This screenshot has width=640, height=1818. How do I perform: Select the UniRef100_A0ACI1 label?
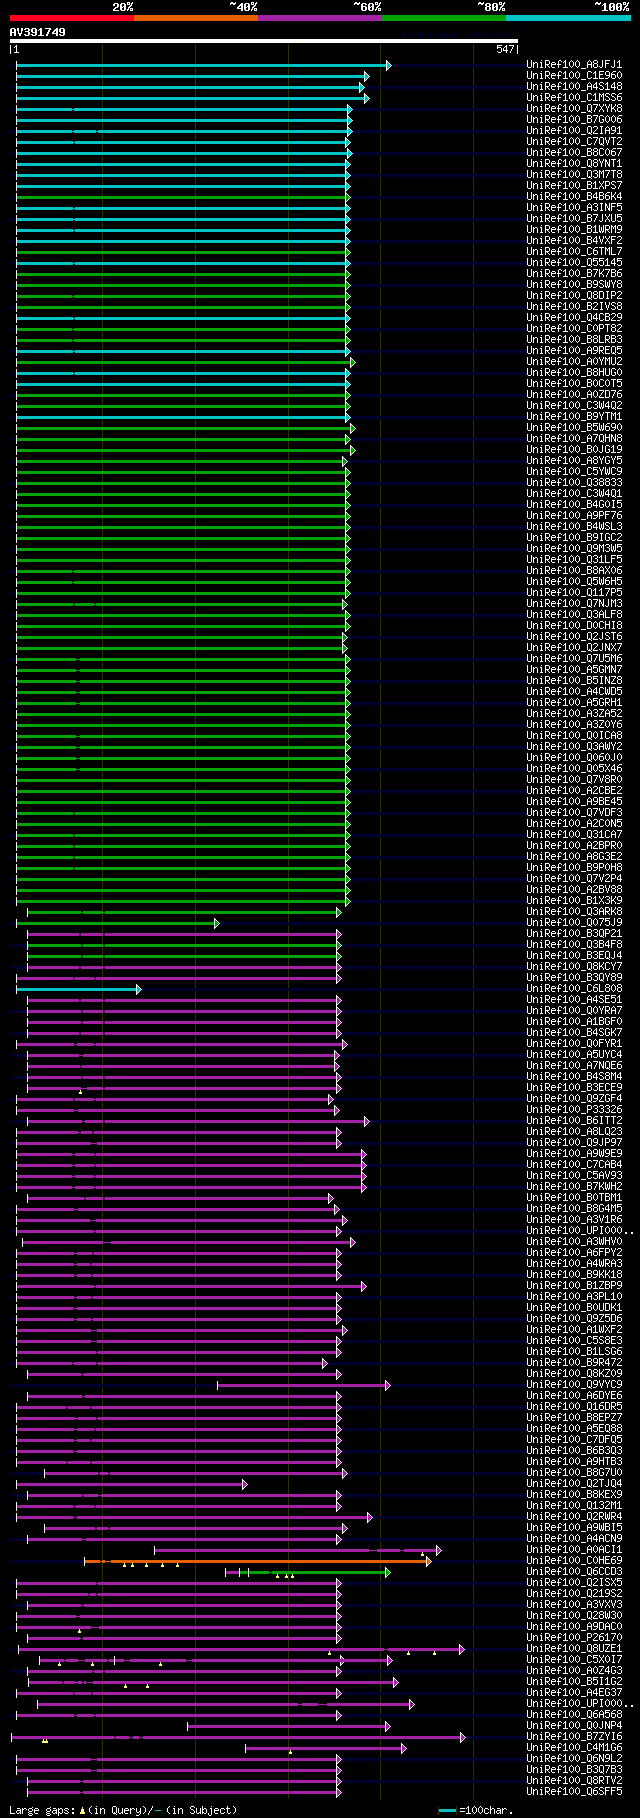pyautogui.click(x=574, y=1549)
